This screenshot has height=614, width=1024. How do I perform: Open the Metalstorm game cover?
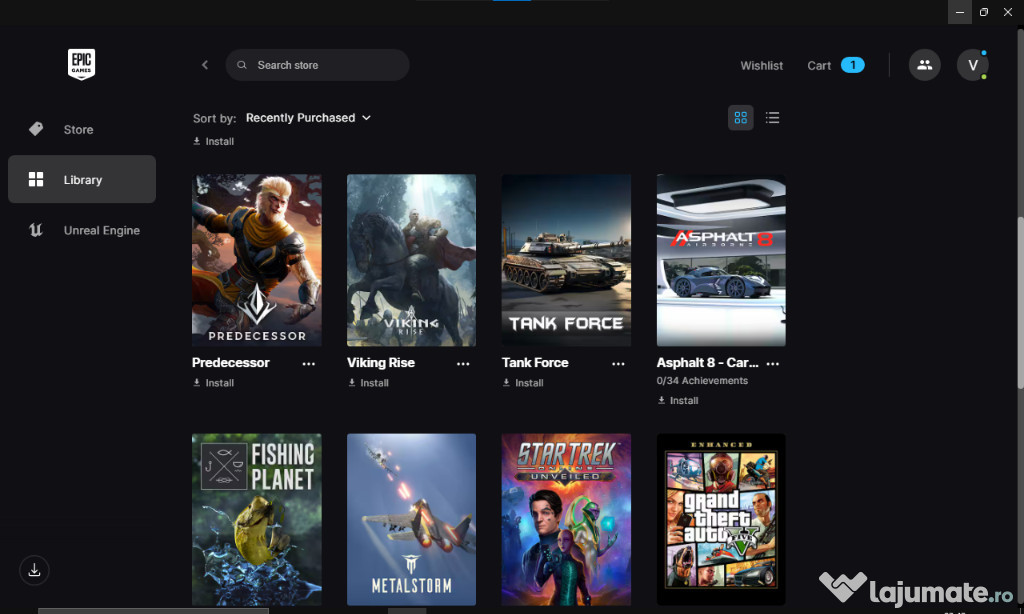pyautogui.click(x=411, y=519)
